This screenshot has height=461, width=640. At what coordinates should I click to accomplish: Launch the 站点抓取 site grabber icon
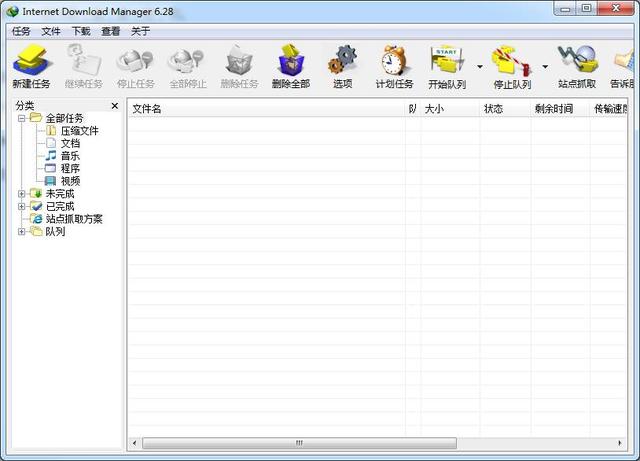(x=577, y=66)
